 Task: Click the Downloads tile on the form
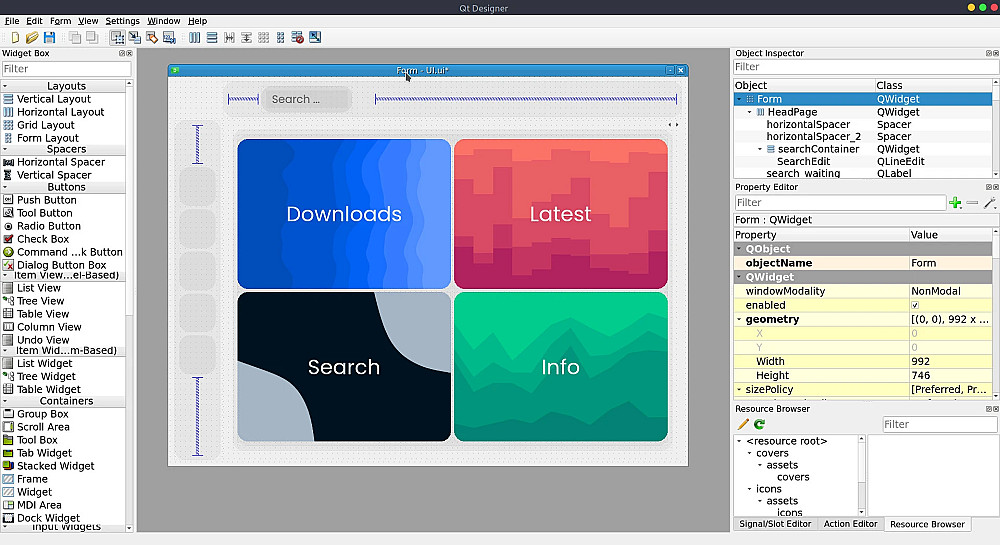click(344, 214)
